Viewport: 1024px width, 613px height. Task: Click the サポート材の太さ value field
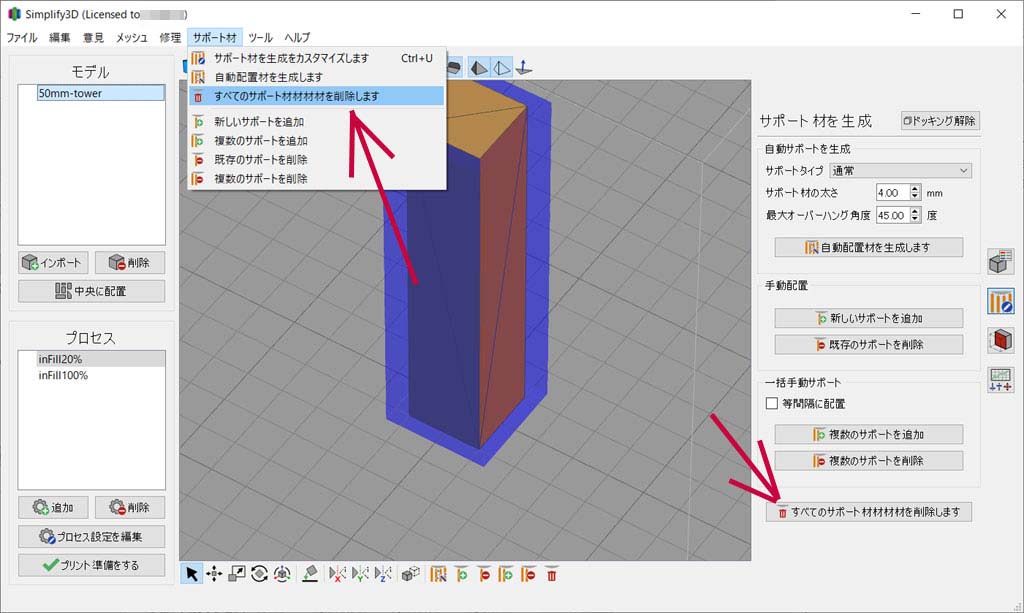point(890,192)
